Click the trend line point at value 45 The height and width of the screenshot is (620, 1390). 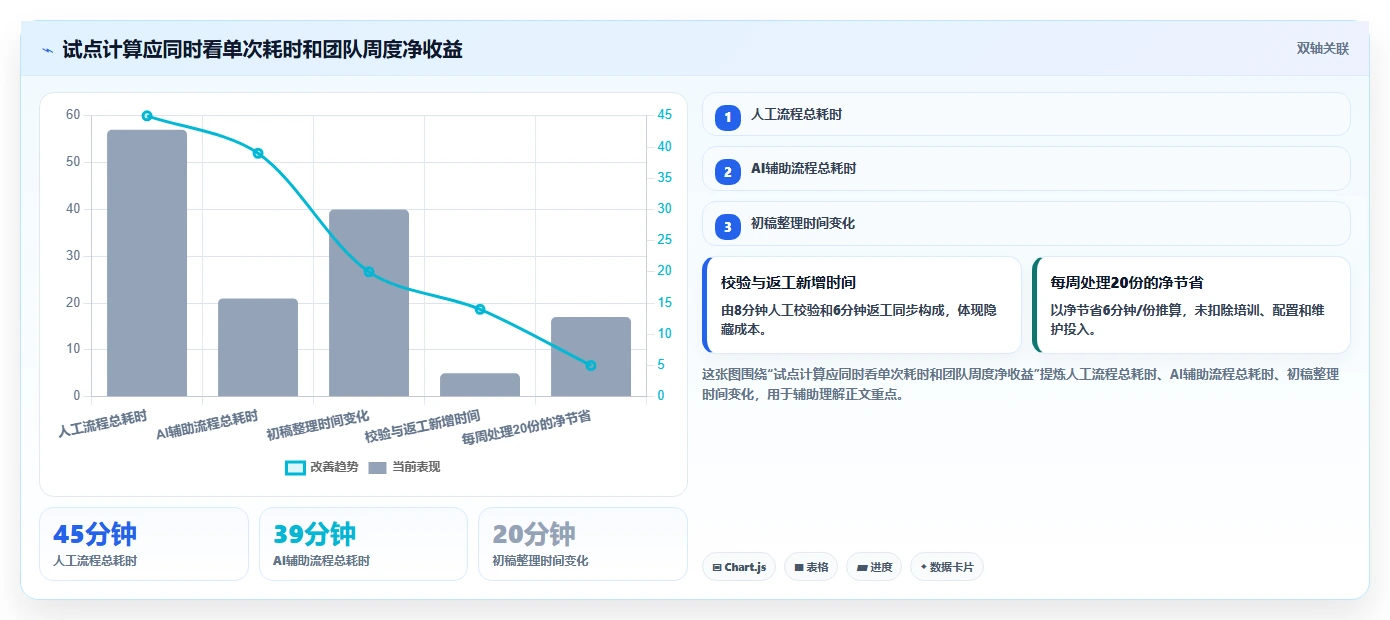coord(147,116)
